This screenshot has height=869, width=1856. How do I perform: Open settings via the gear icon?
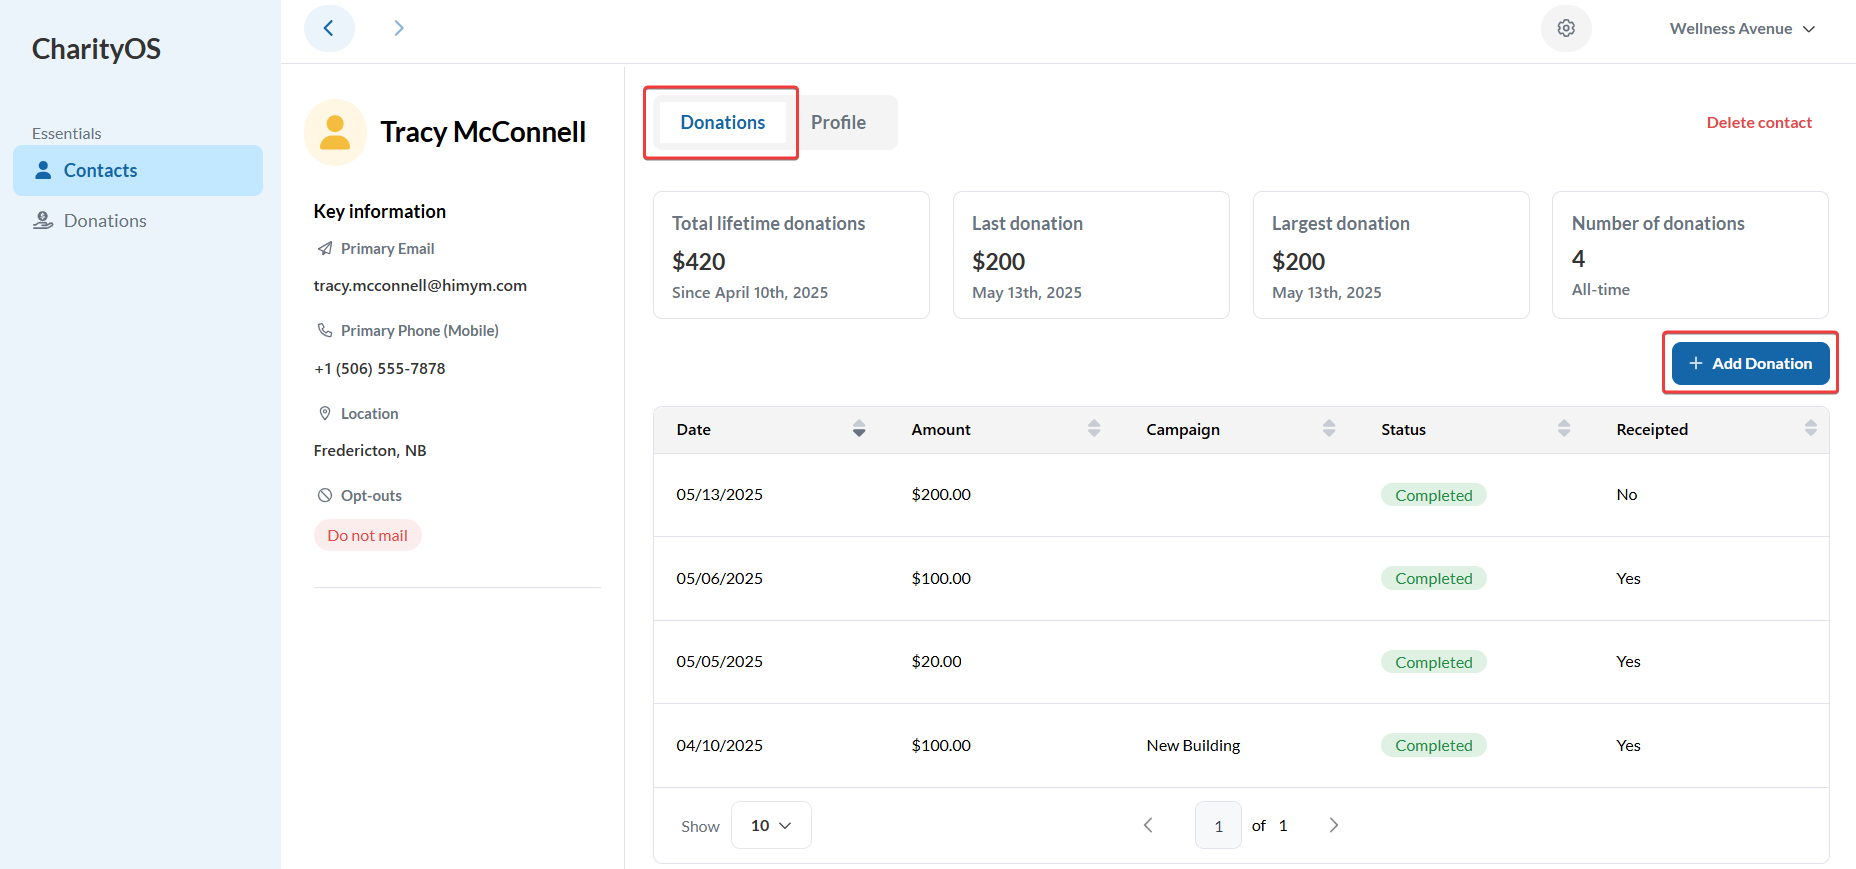tap(1566, 28)
